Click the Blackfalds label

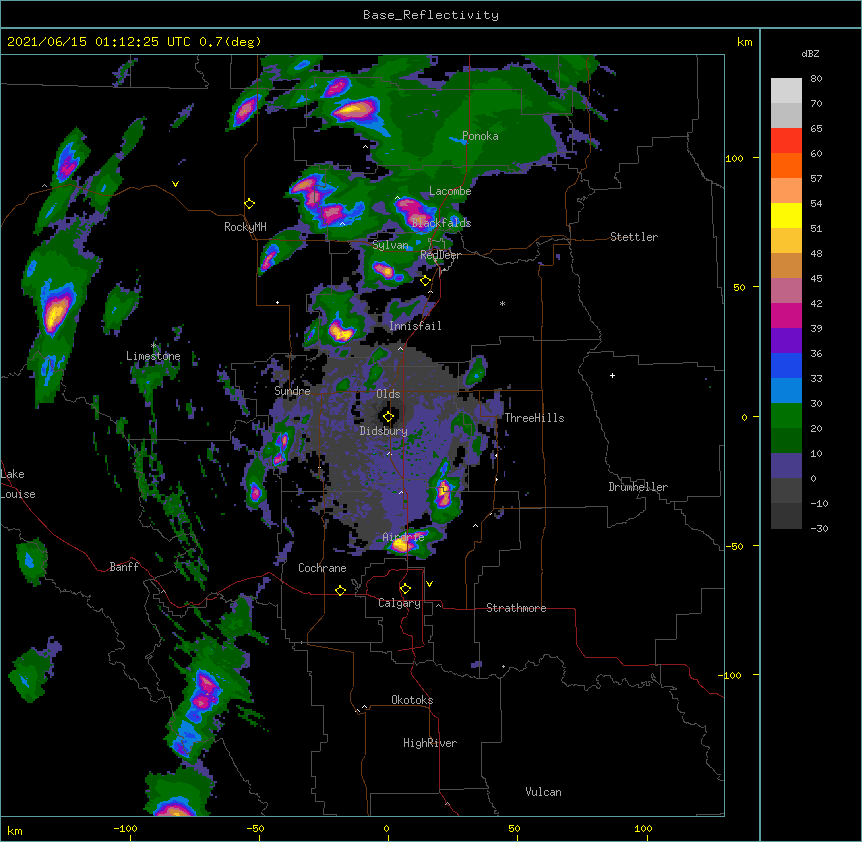coord(441,223)
